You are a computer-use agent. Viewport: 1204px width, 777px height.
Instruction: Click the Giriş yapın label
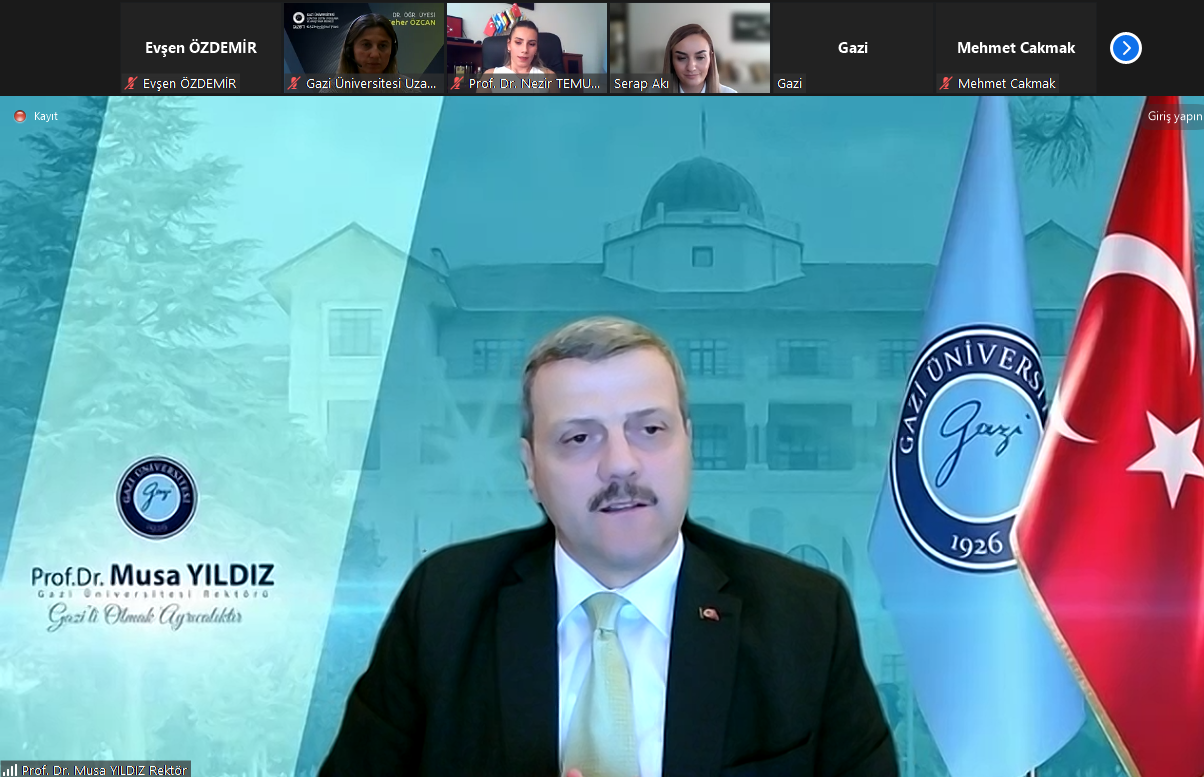[1175, 117]
